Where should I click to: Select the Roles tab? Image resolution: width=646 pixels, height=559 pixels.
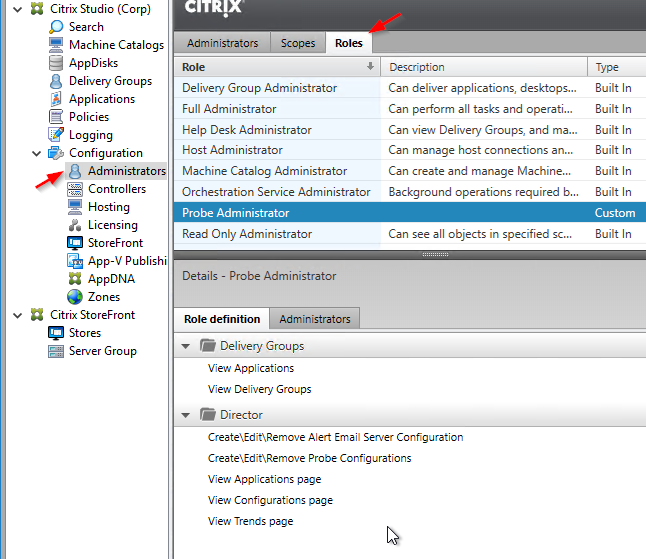(349, 43)
